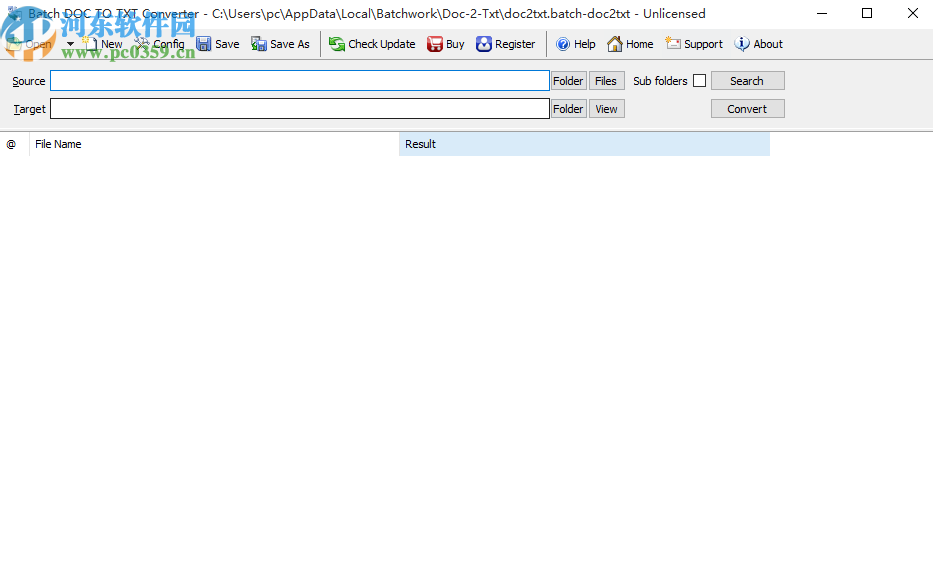
Task: Click Save As to save batch copy
Action: pos(280,44)
